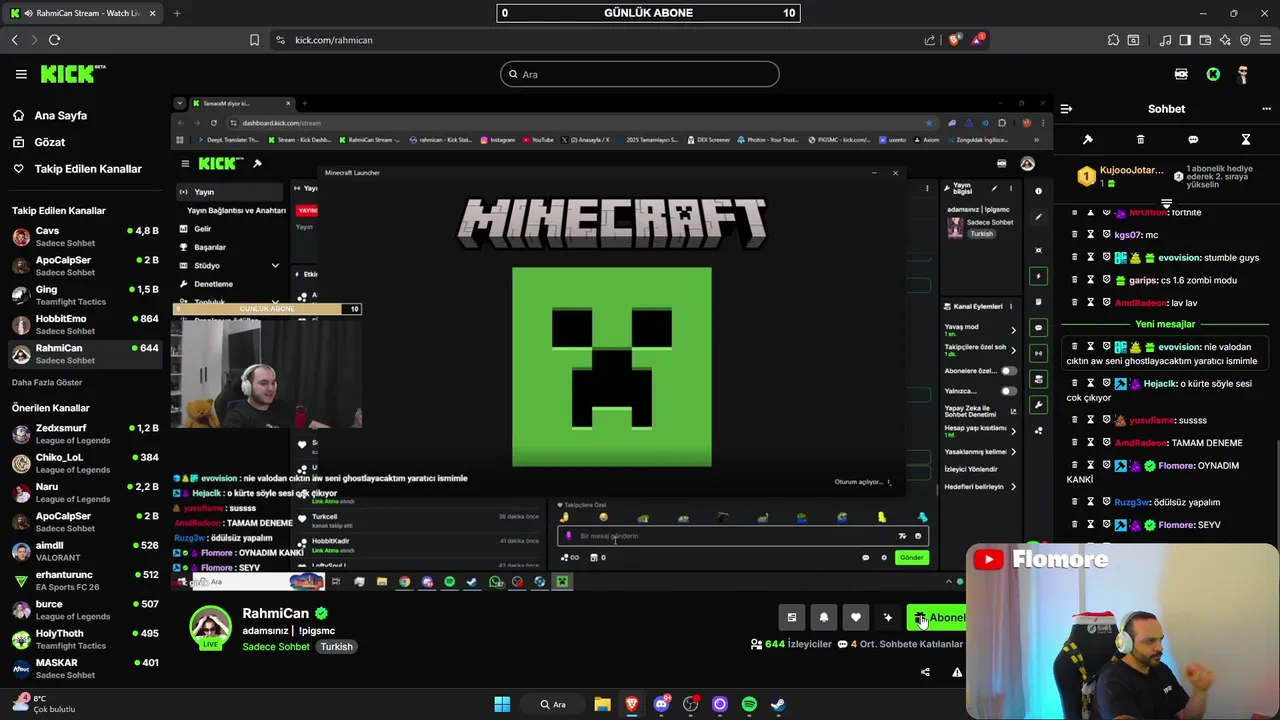Open the 'Hesap yaşı kısıtlaması' arrow
The image size is (1280, 720).
click(x=1013, y=431)
